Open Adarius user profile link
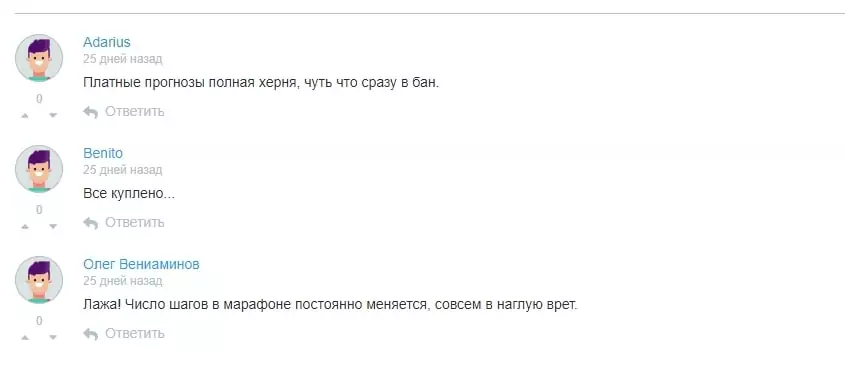The width and height of the screenshot is (845, 386). (x=107, y=42)
